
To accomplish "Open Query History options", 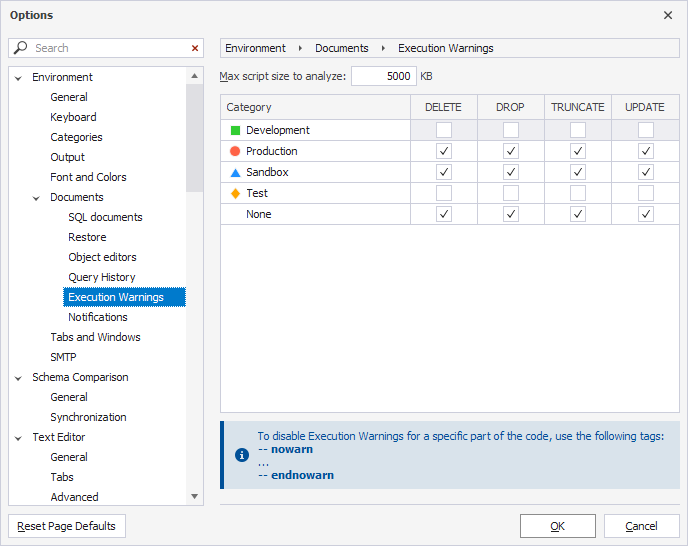I will click(x=102, y=277).
